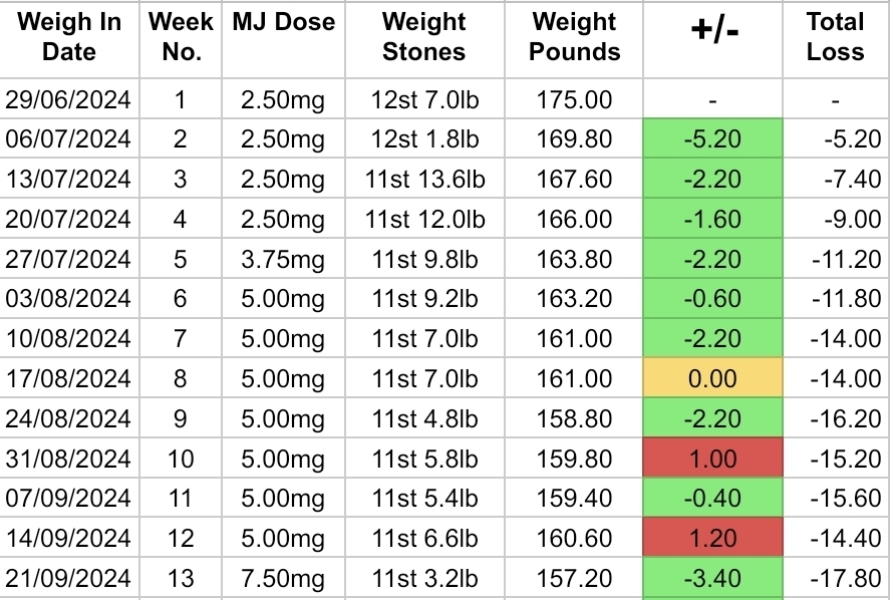Select the weight cell 12st 7.0lb
The image size is (890, 600).
[424, 99]
